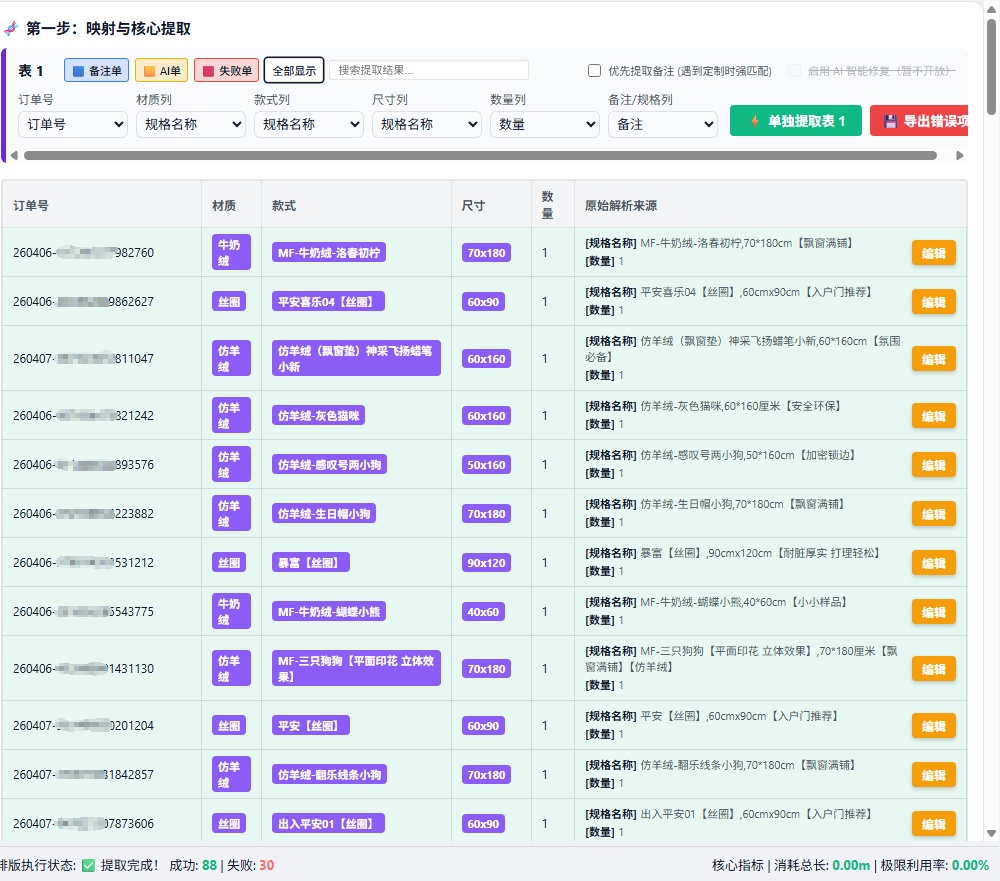Edit the 神采飞扬蜡笔小新 row
Screen dimensions: 1000x881
tap(934, 359)
